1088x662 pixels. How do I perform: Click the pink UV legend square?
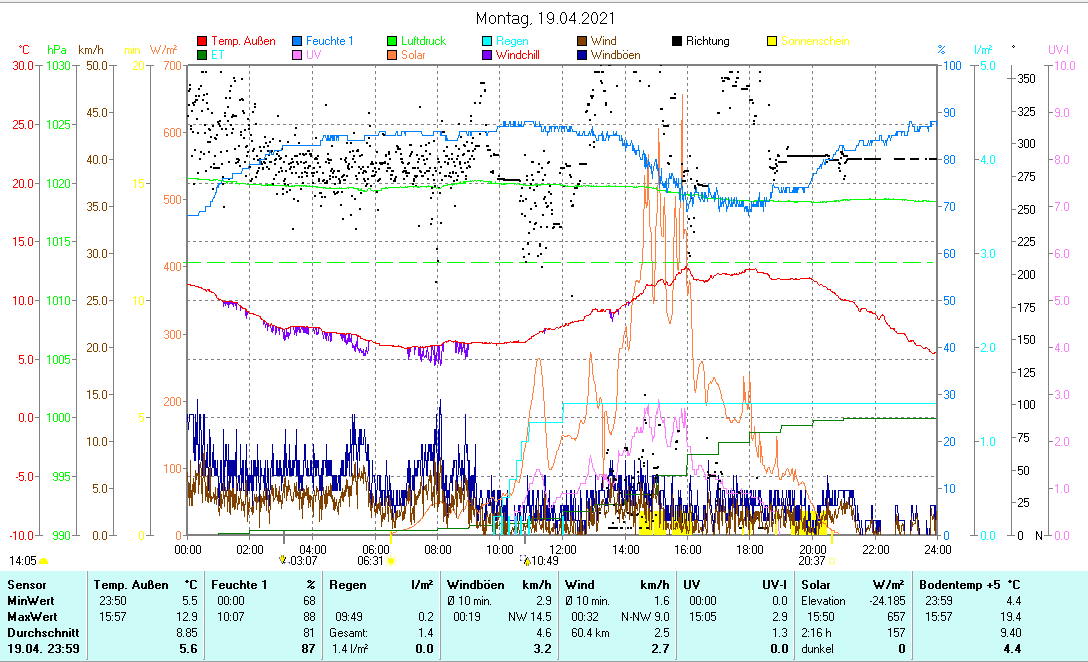click(x=297, y=55)
